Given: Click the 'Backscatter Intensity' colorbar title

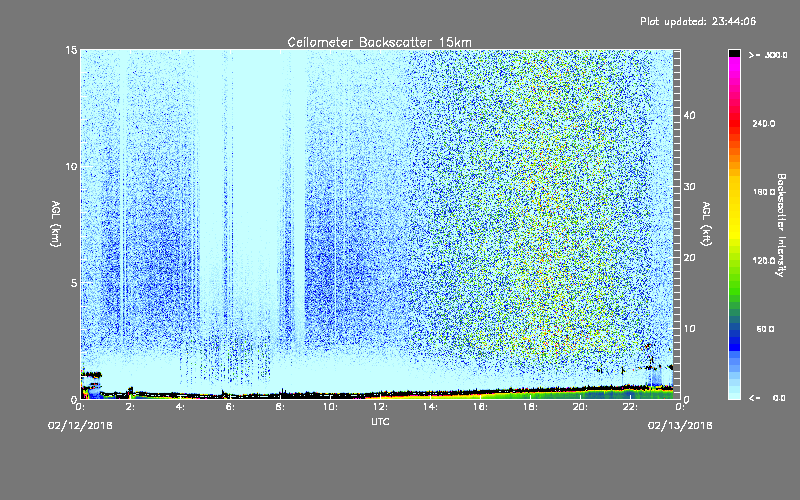Looking at the screenshot, I should [x=781, y=225].
